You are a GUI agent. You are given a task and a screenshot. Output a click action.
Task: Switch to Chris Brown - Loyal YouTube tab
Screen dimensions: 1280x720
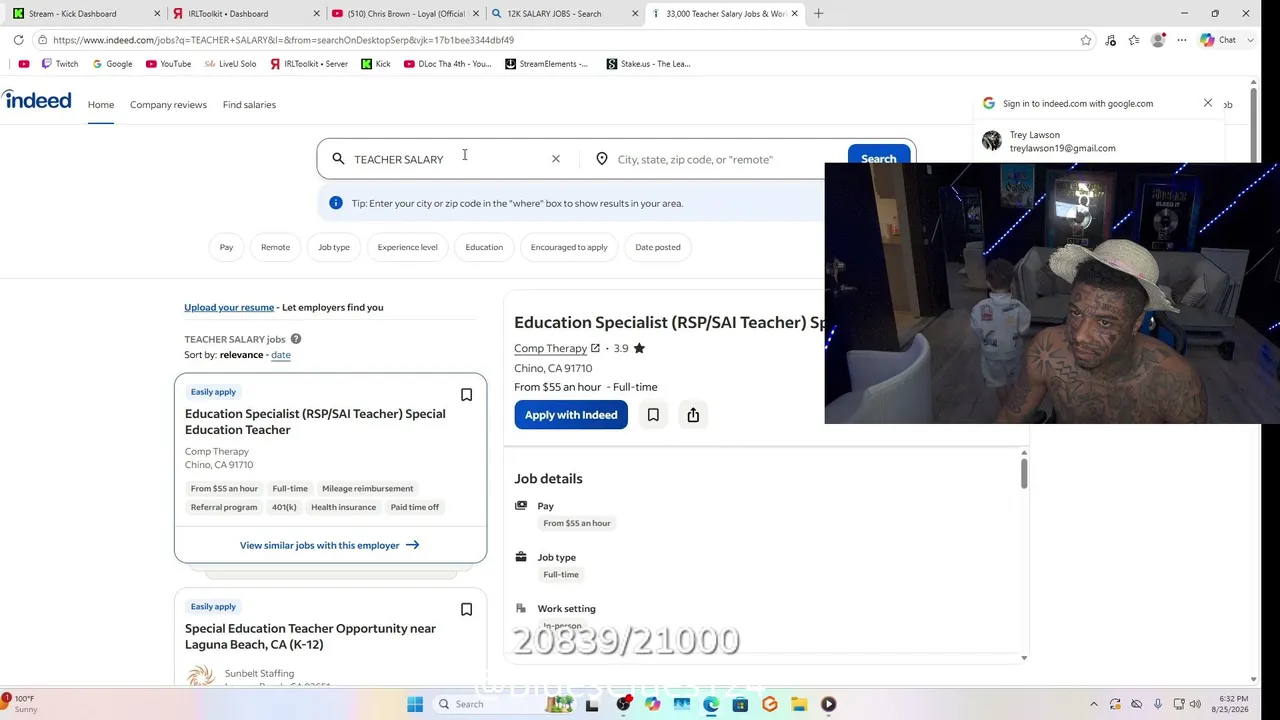(405, 14)
